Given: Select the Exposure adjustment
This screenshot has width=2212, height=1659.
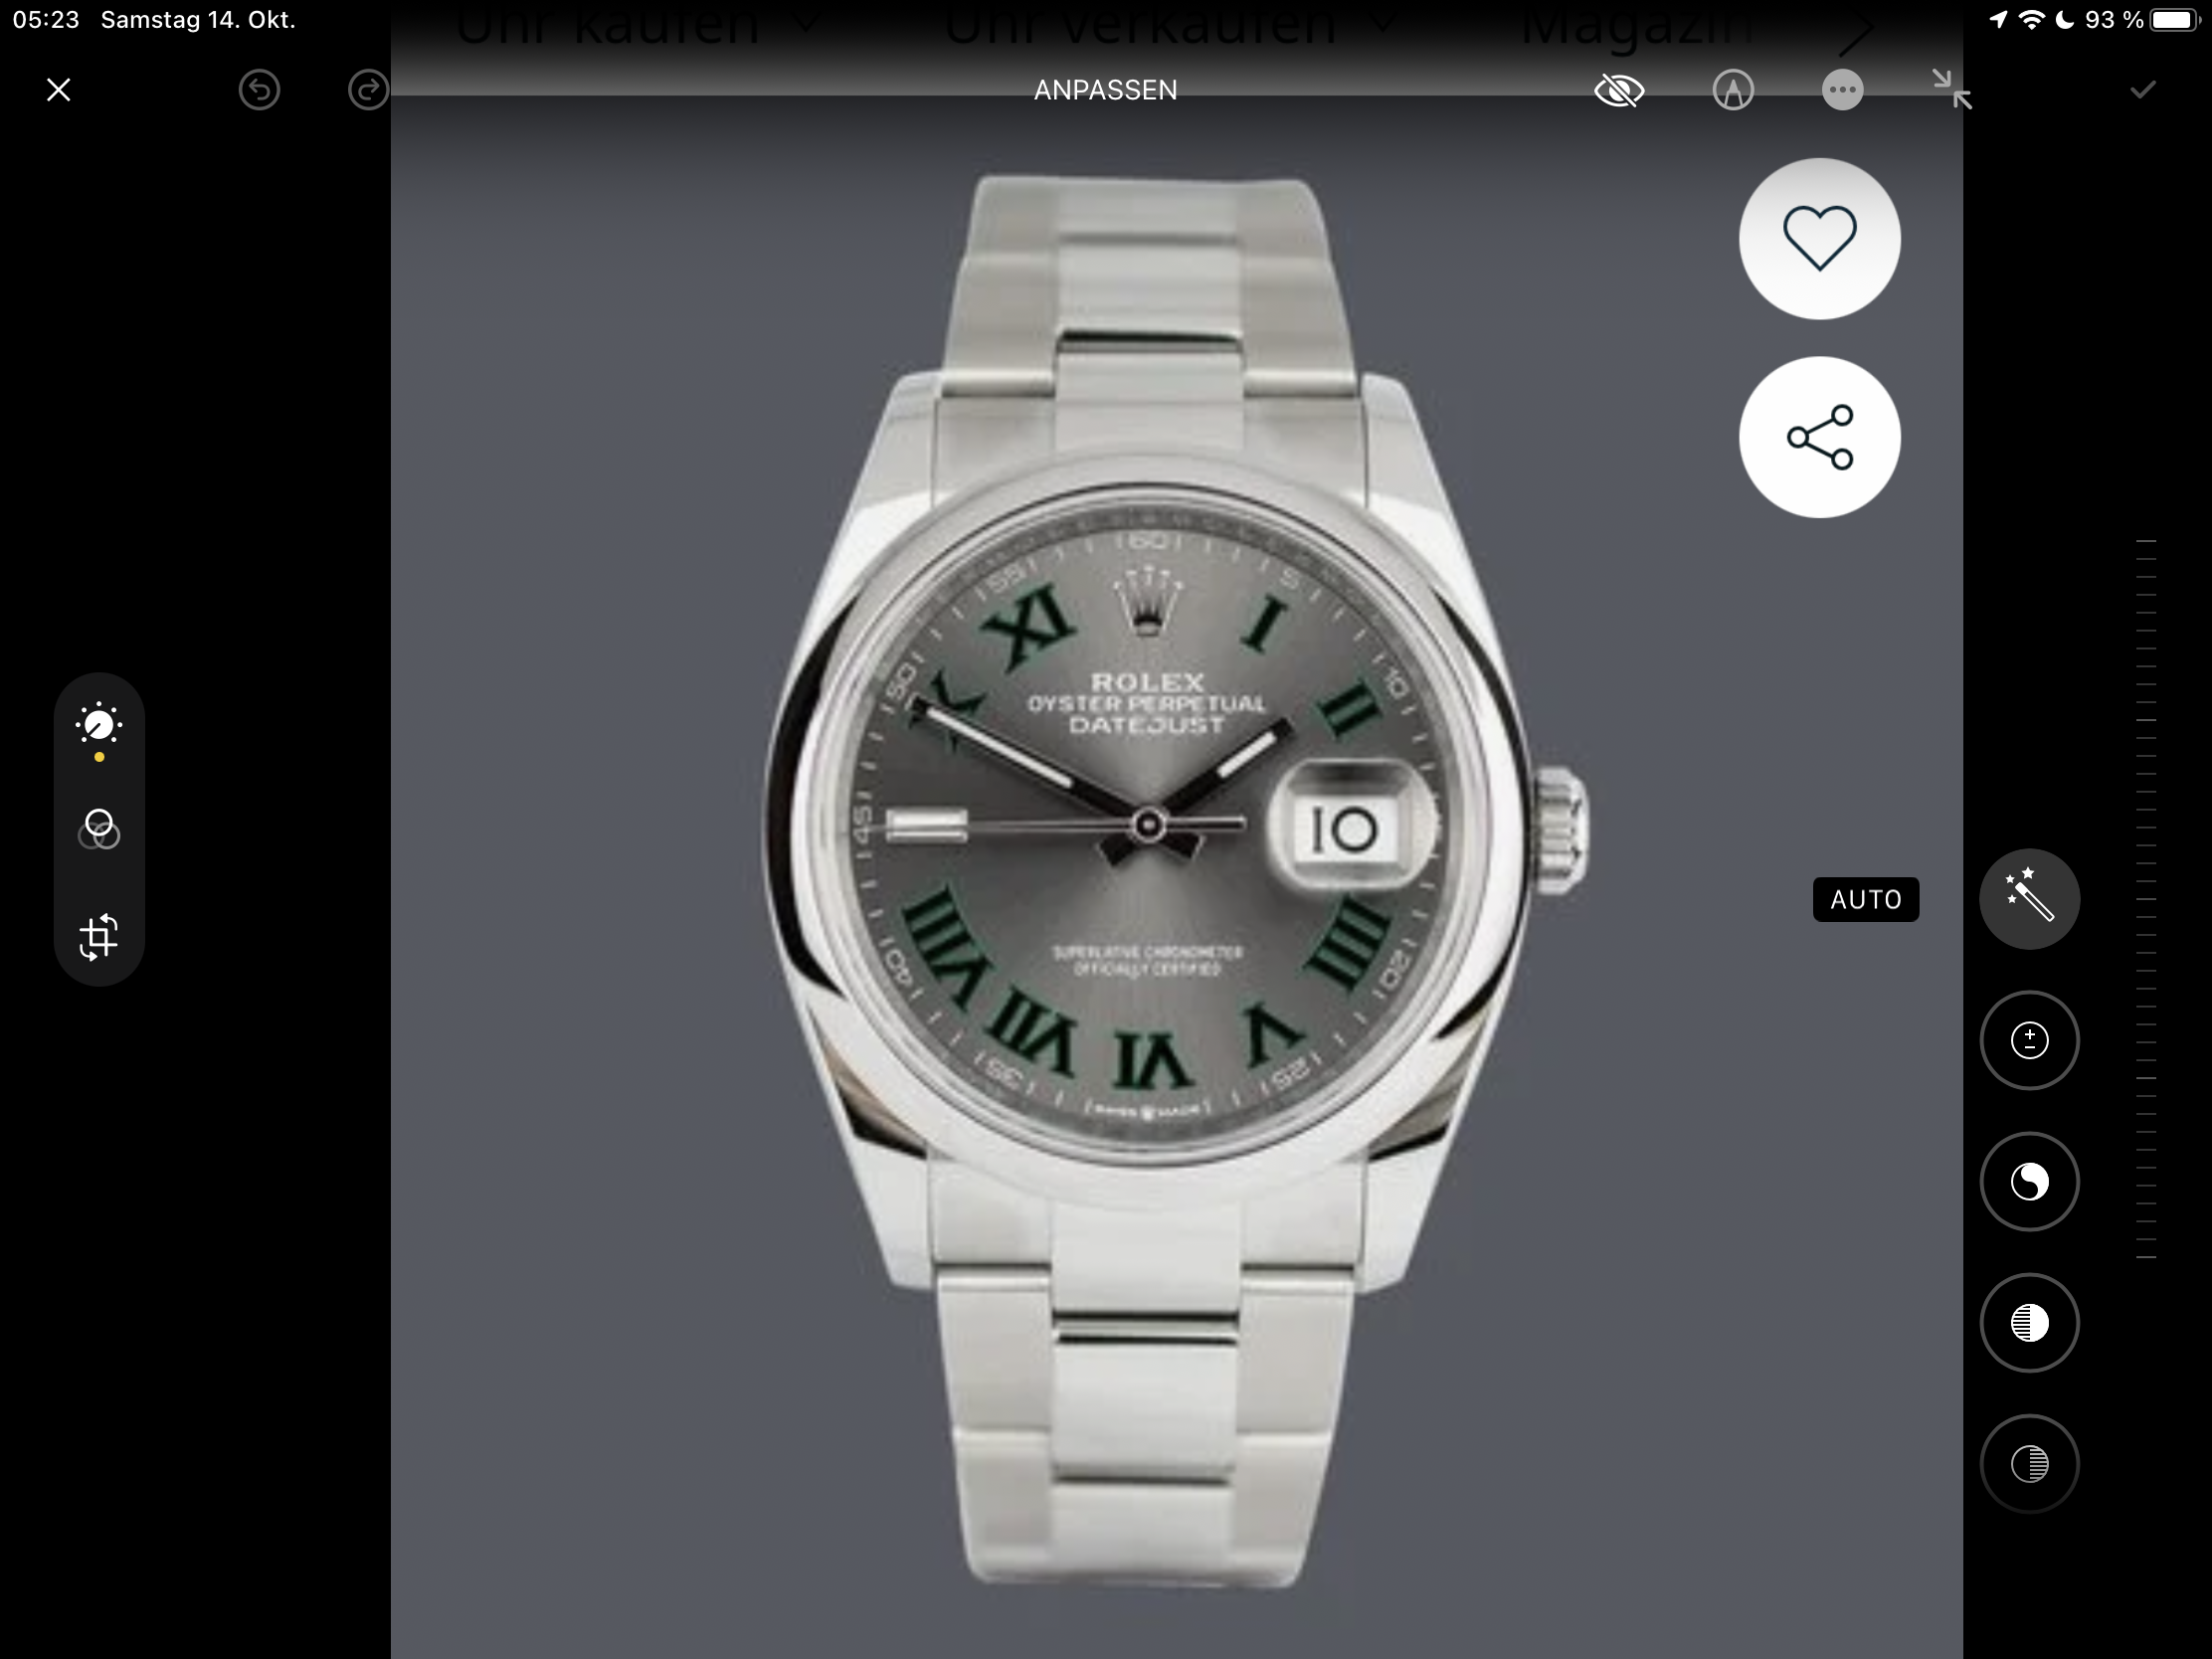Looking at the screenshot, I should pos(2029,1040).
